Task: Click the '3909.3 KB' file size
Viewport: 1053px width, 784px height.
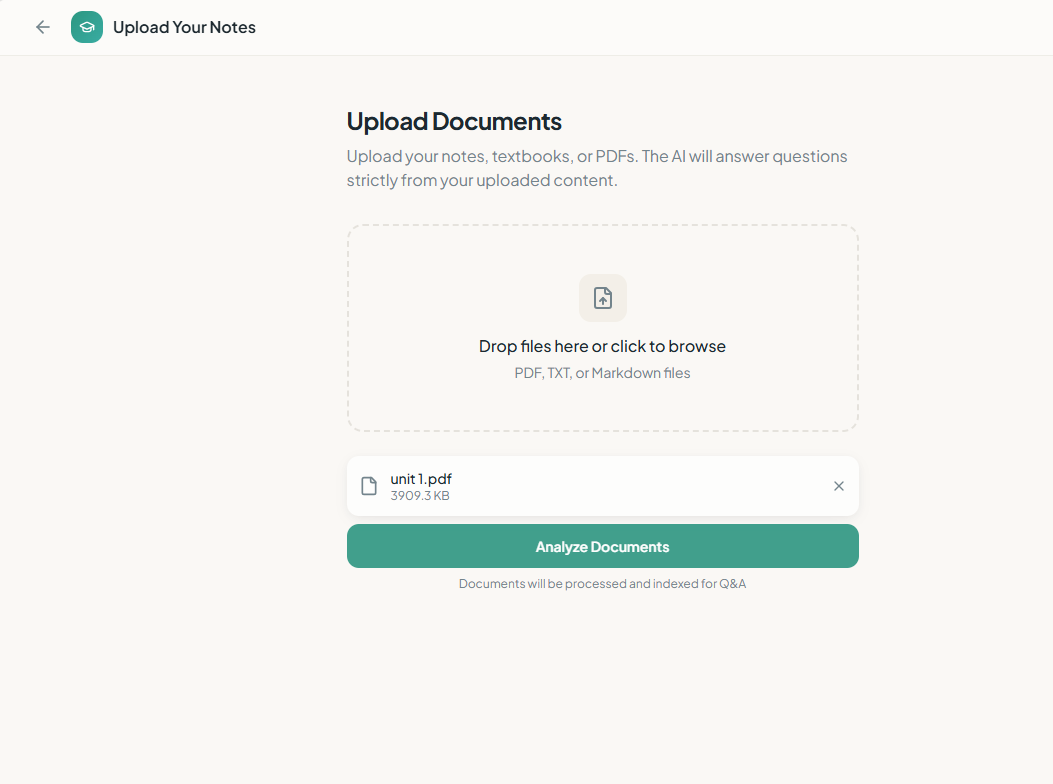Action: coord(420,496)
